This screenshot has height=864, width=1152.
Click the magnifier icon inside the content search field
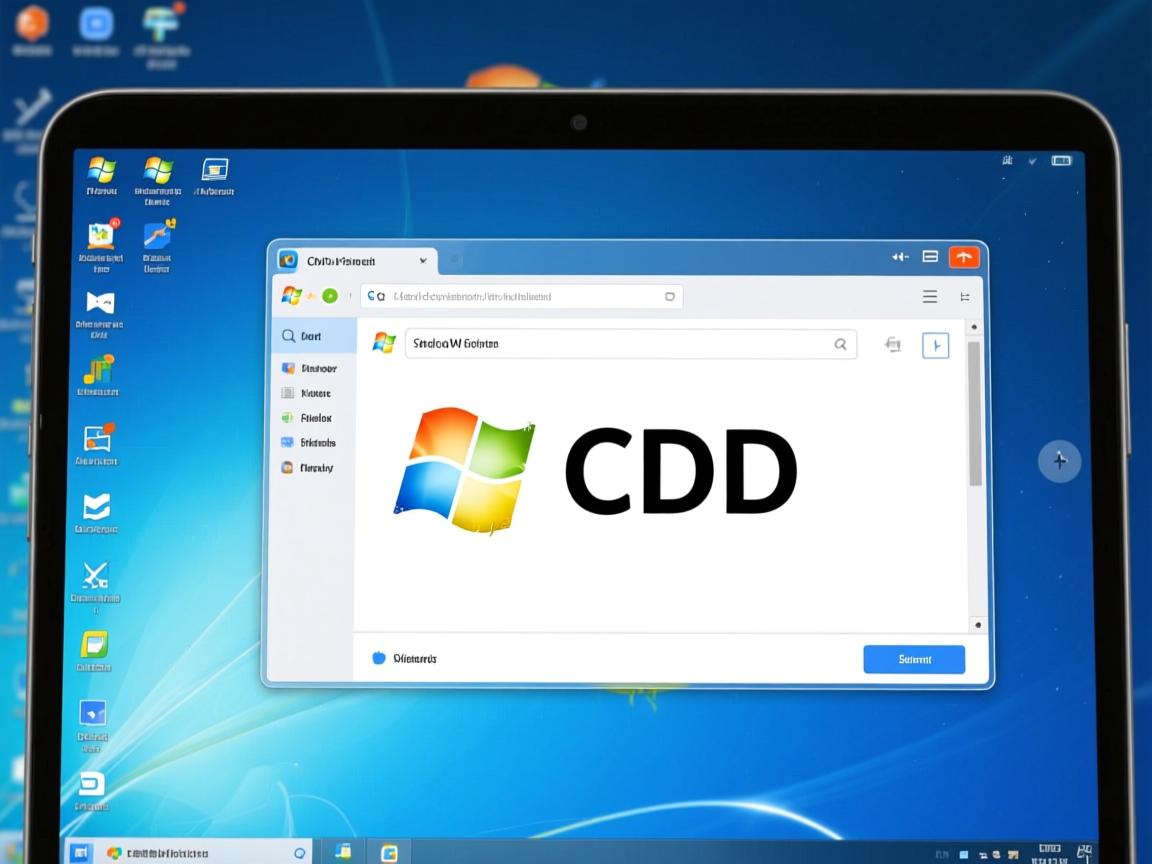(x=841, y=344)
